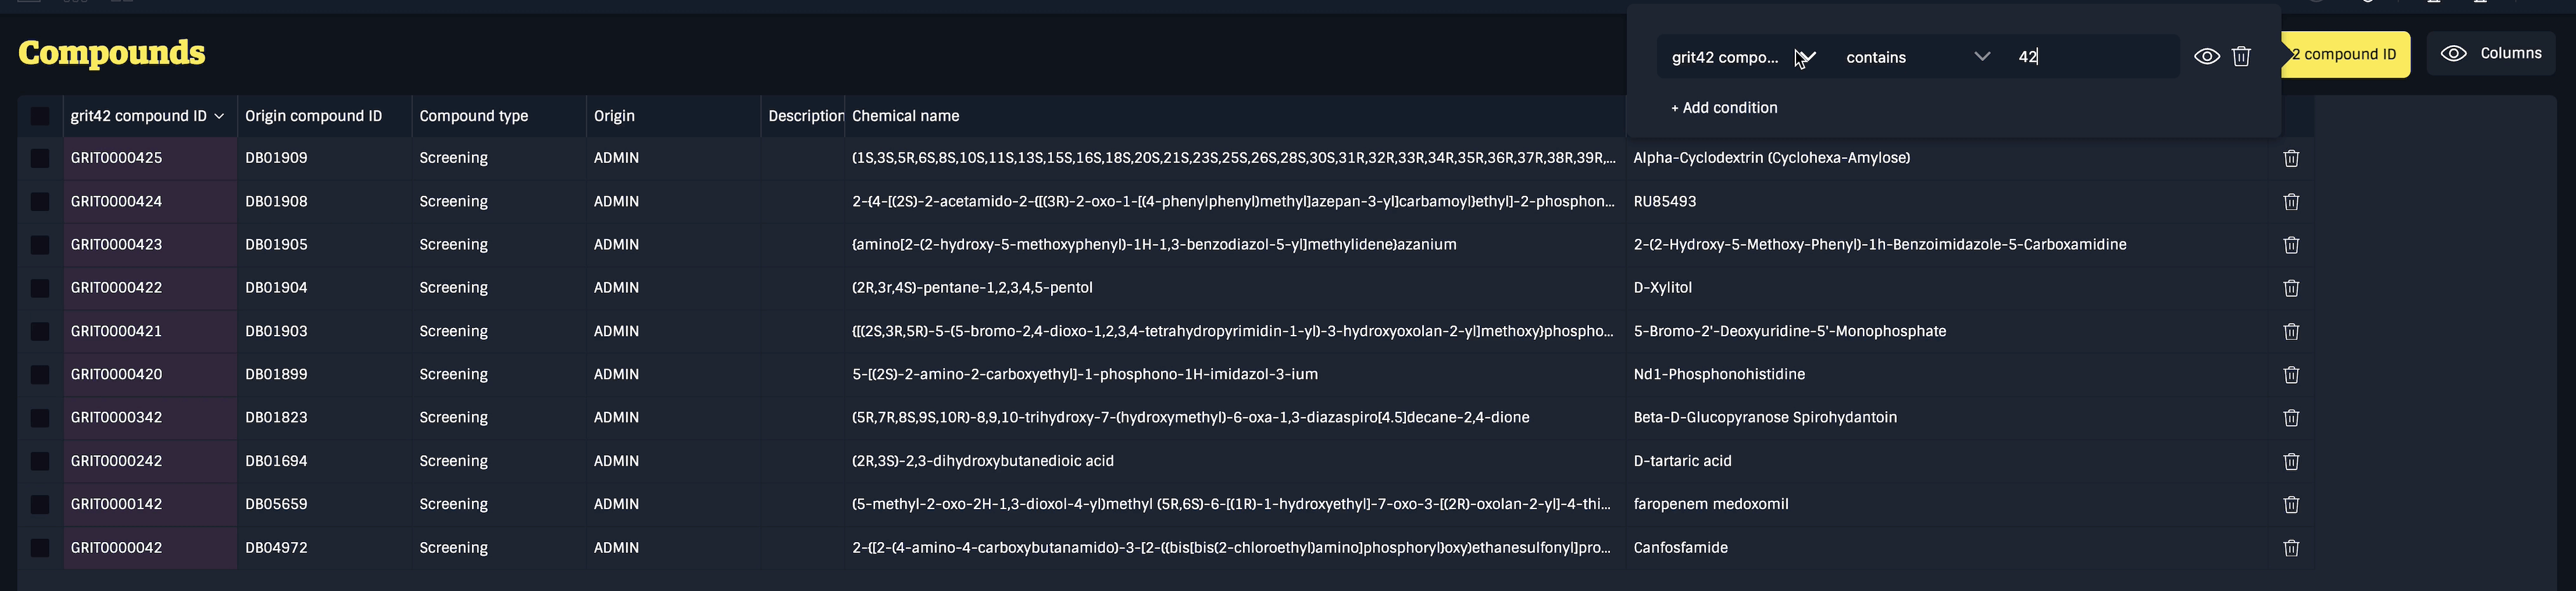
Task: Remove the faropenem medoxomil row
Action: [x=2291, y=504]
